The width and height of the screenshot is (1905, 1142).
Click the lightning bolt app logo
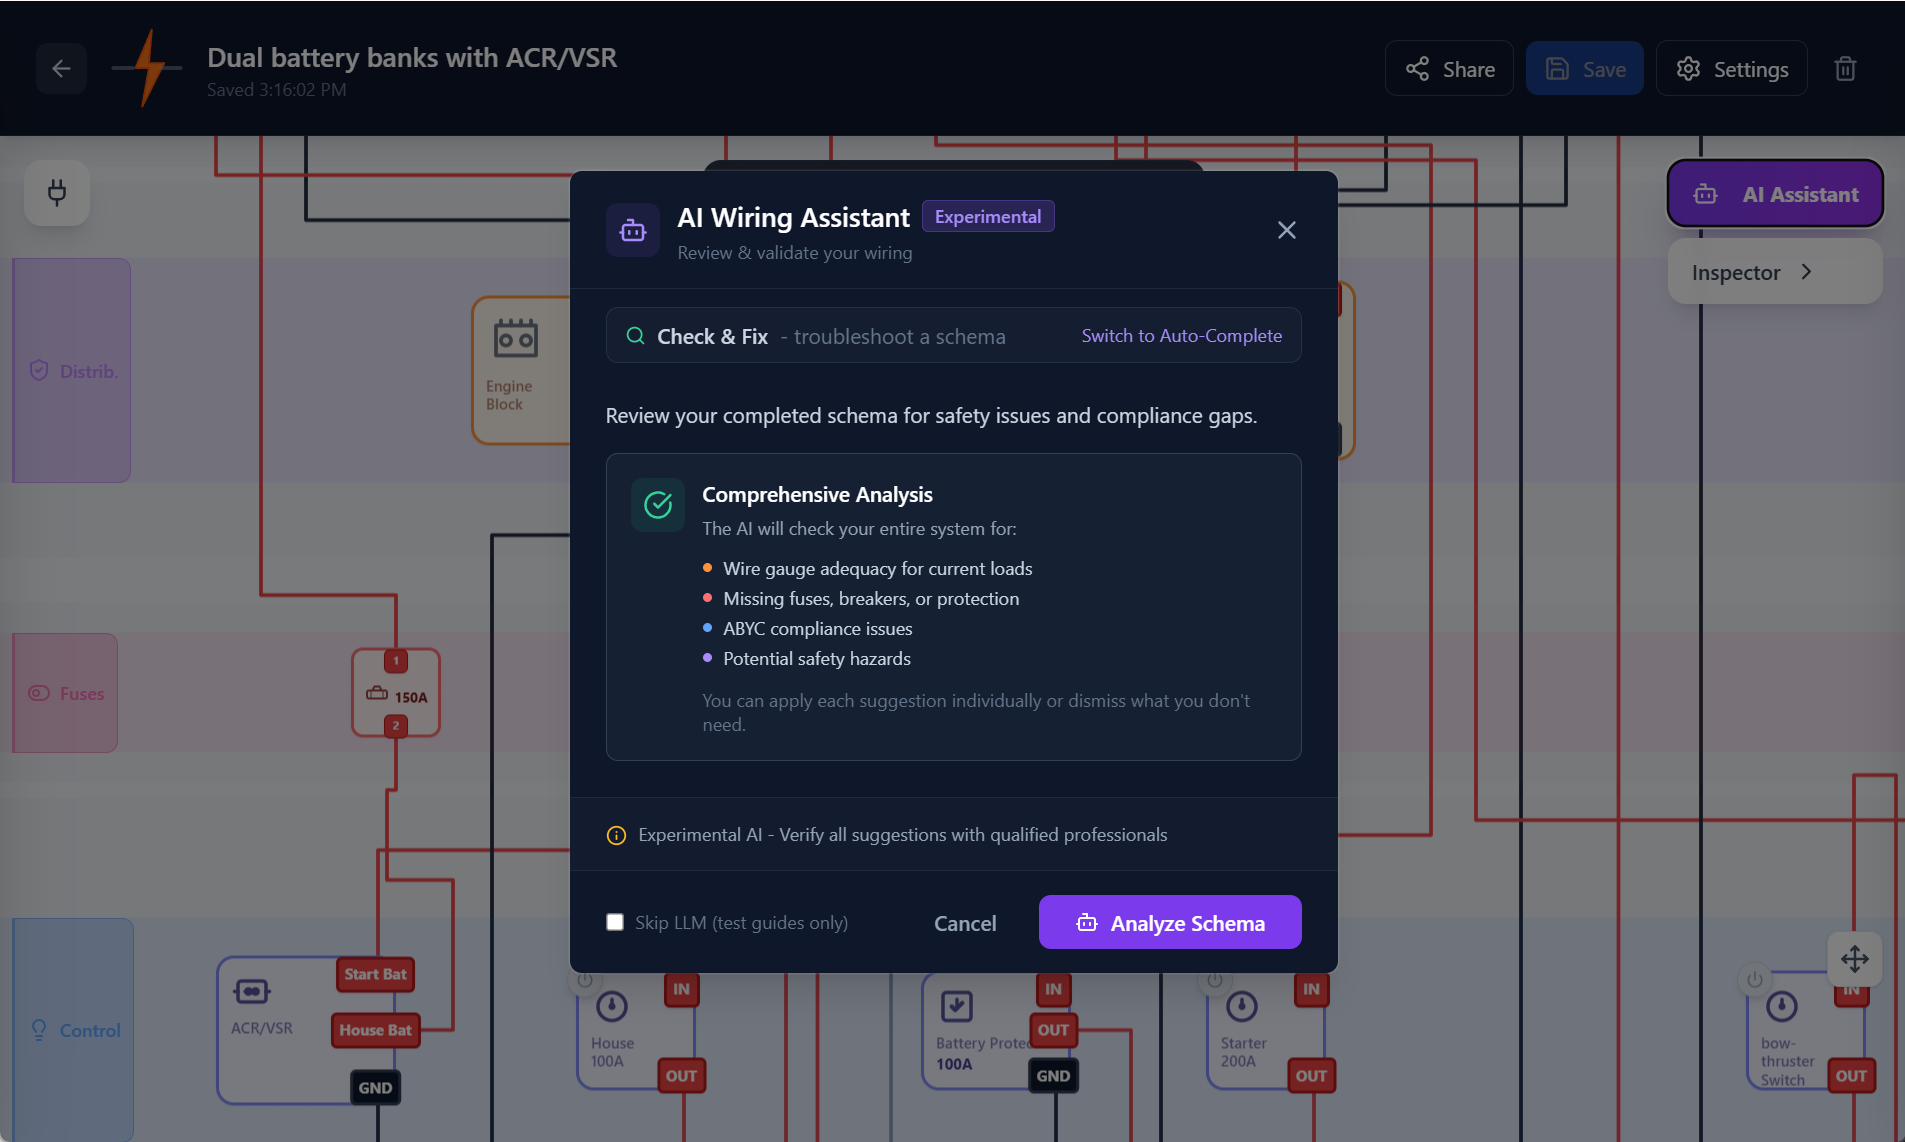pyautogui.click(x=146, y=67)
